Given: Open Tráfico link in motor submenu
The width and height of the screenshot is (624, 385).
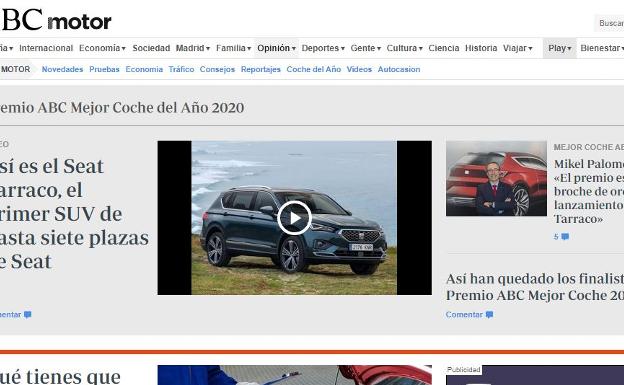Looking at the screenshot, I should pos(181,69).
